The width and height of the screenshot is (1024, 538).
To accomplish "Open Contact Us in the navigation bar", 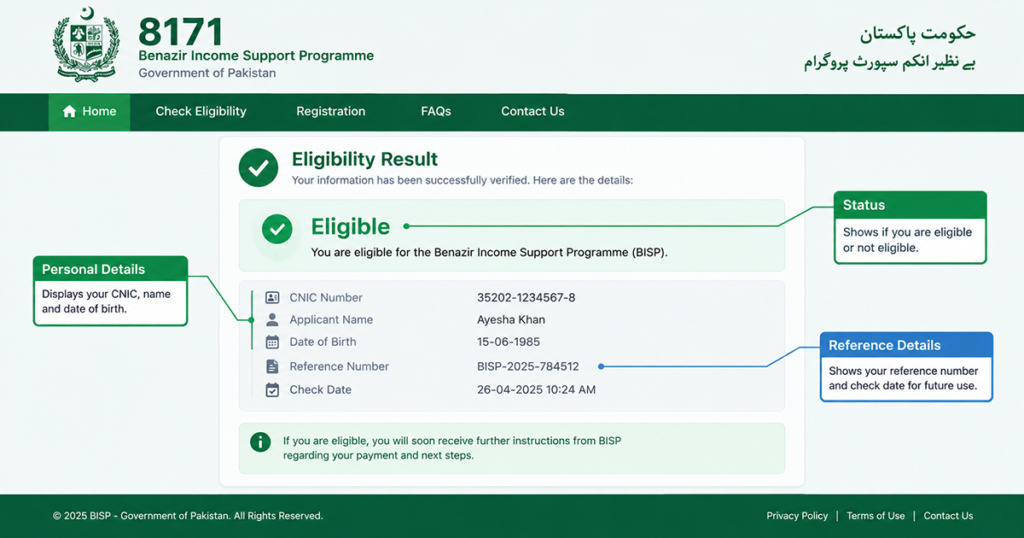I will coord(532,112).
